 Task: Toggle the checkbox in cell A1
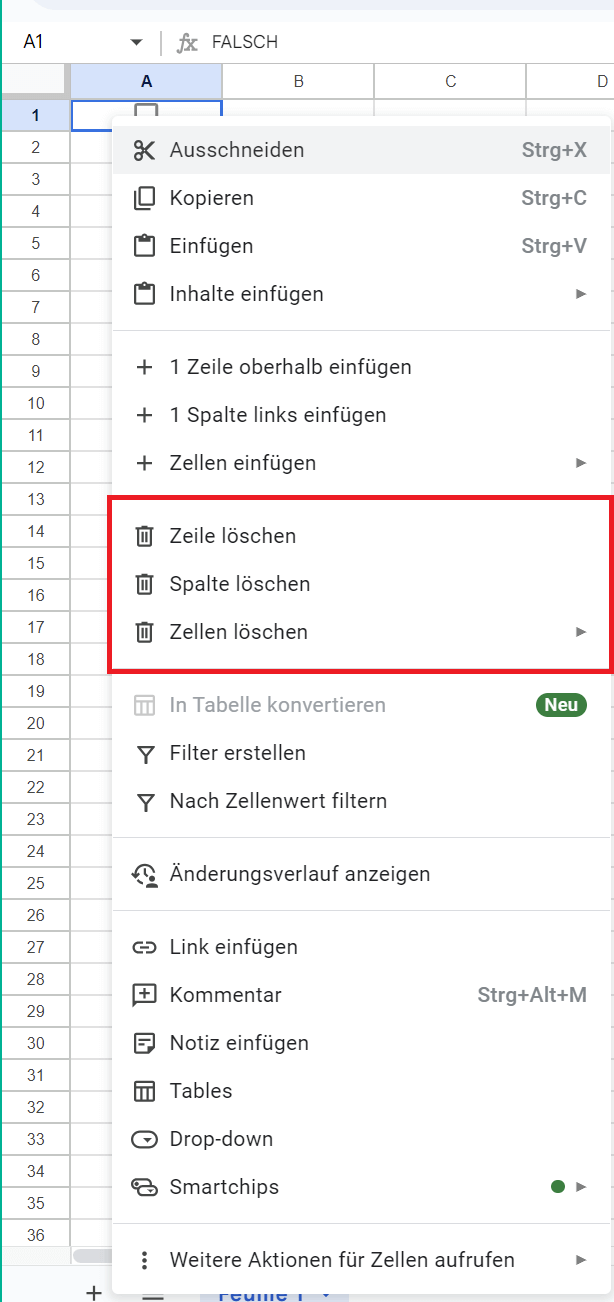(146, 109)
